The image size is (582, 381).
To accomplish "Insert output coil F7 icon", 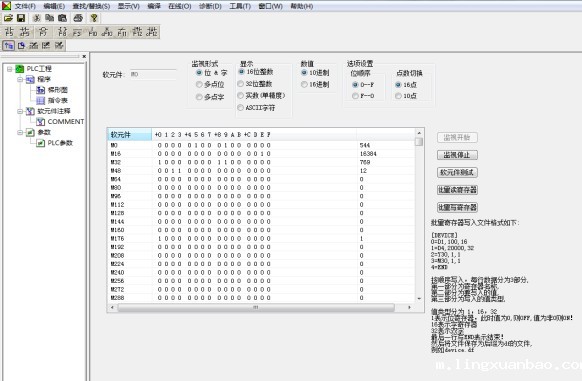I will coord(43,32).
